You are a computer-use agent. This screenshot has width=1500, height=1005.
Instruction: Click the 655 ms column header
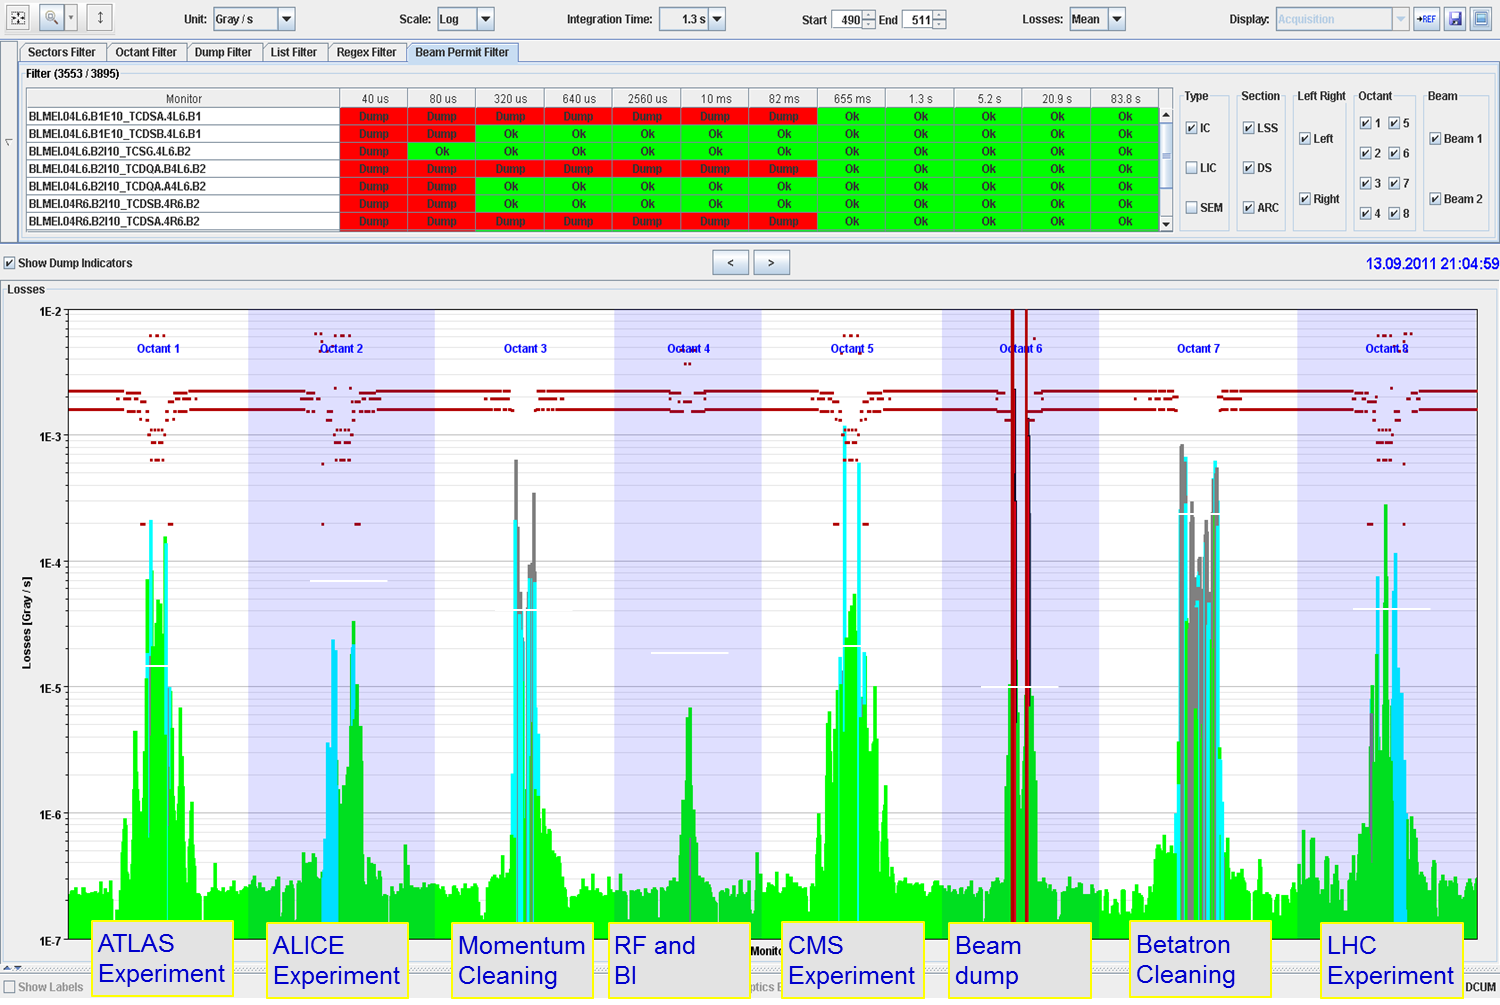point(852,99)
